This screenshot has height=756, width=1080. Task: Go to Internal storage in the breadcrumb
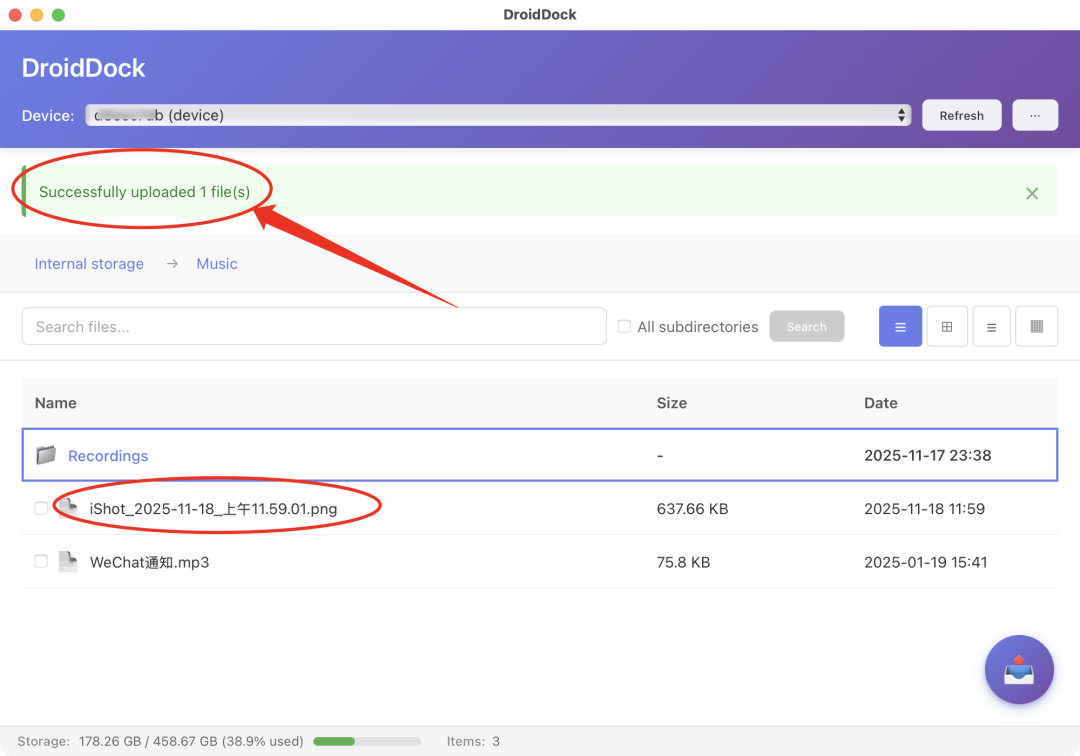pyautogui.click(x=89, y=264)
